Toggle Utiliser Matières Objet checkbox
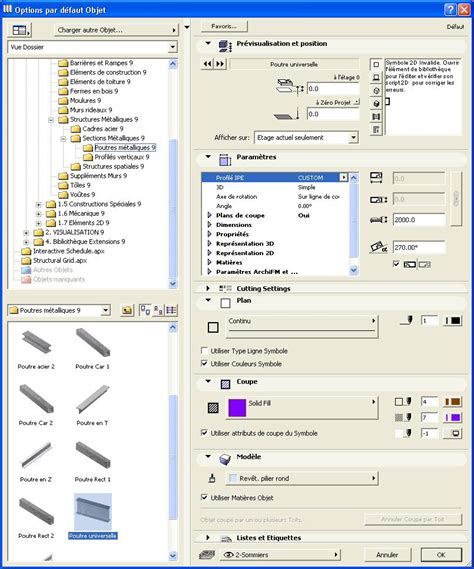The width and height of the screenshot is (474, 569). coord(204,498)
